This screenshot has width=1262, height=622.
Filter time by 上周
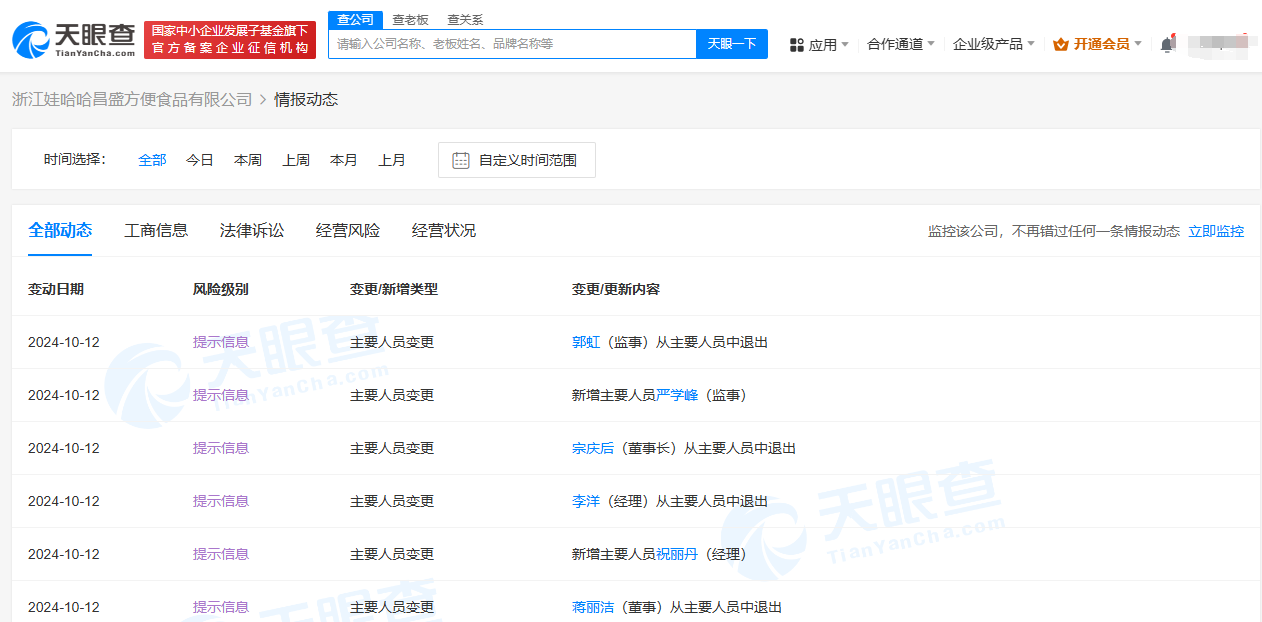[x=296, y=160]
